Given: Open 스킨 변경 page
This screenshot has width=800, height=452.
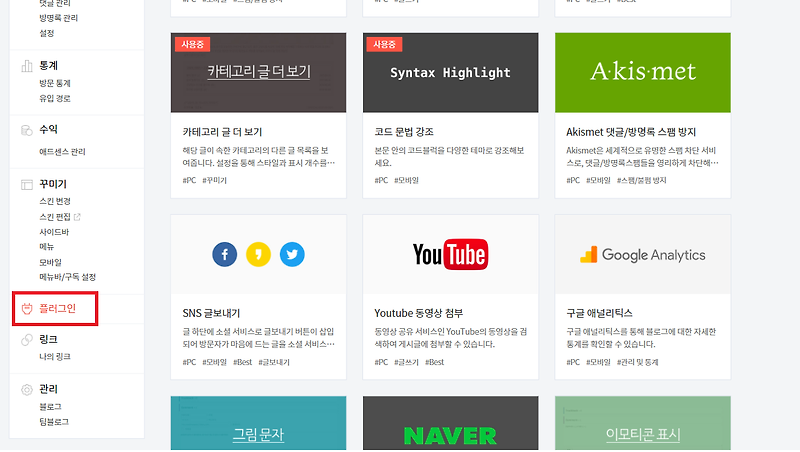Looking at the screenshot, I should coord(55,201).
